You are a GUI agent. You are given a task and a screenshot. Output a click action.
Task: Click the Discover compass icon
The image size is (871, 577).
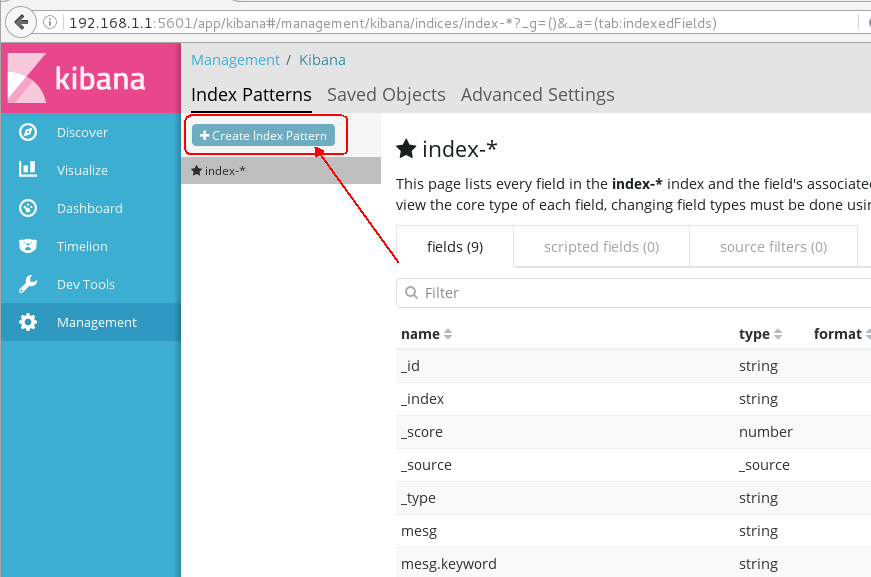pos(28,132)
